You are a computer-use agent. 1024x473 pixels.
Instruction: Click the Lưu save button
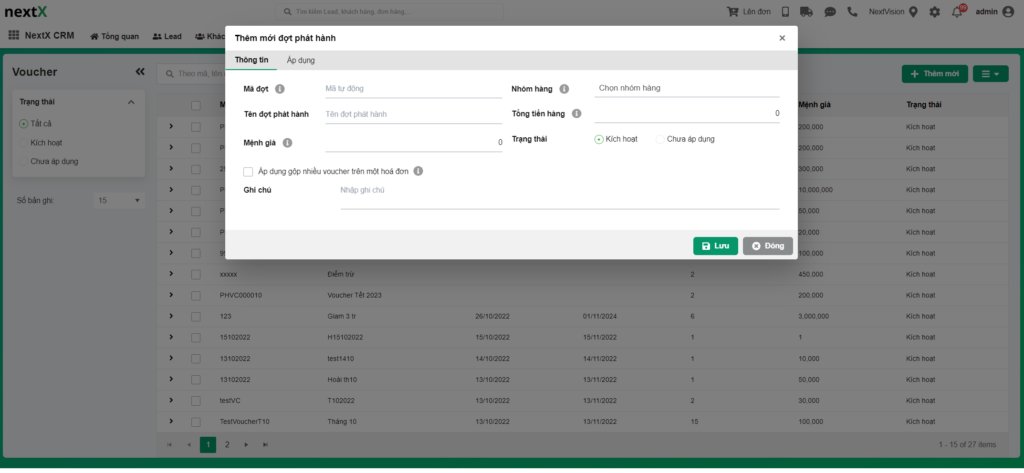pyautogui.click(x=715, y=246)
